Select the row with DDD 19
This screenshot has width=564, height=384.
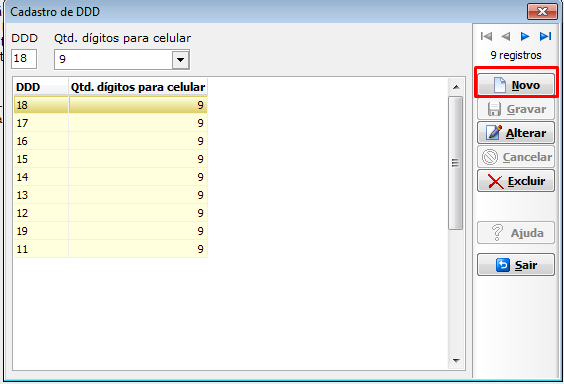(110, 231)
